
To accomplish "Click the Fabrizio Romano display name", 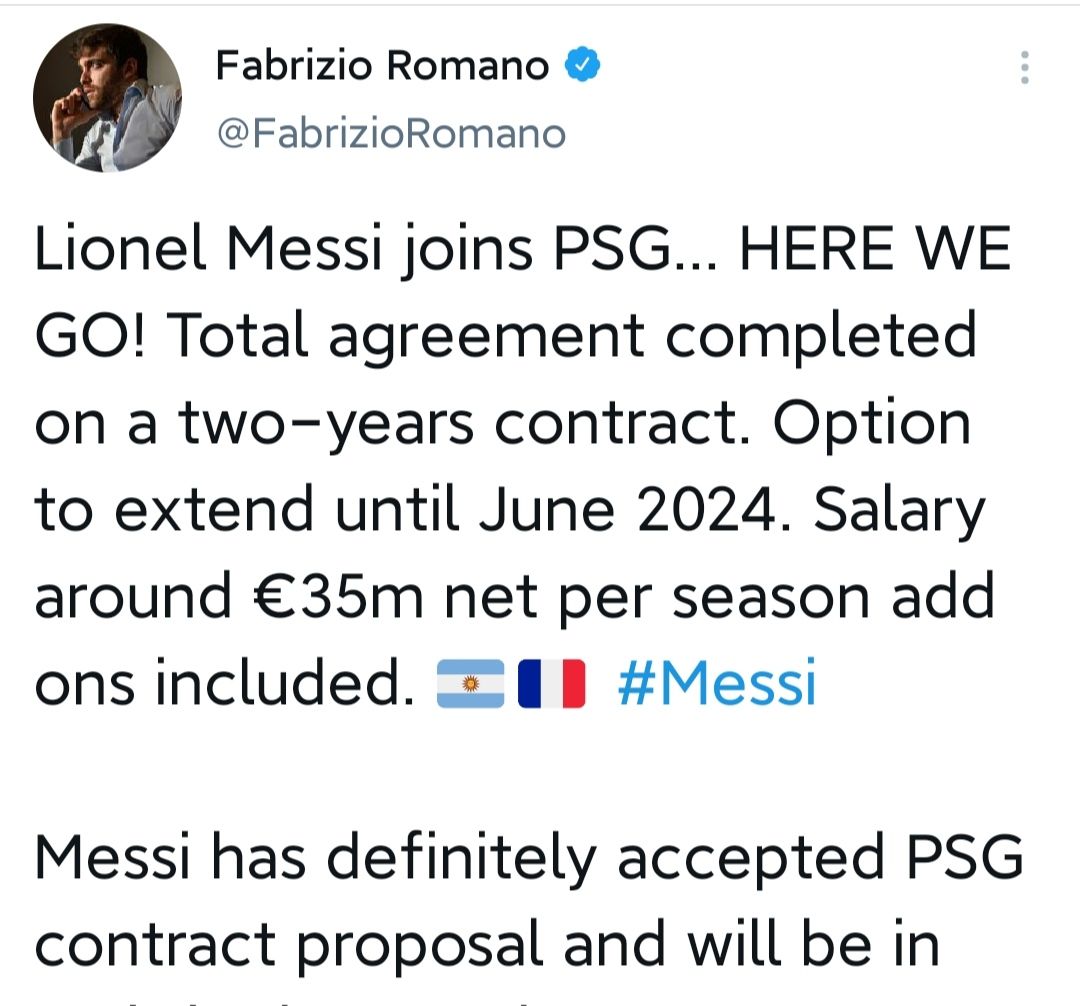I will pos(383,67).
